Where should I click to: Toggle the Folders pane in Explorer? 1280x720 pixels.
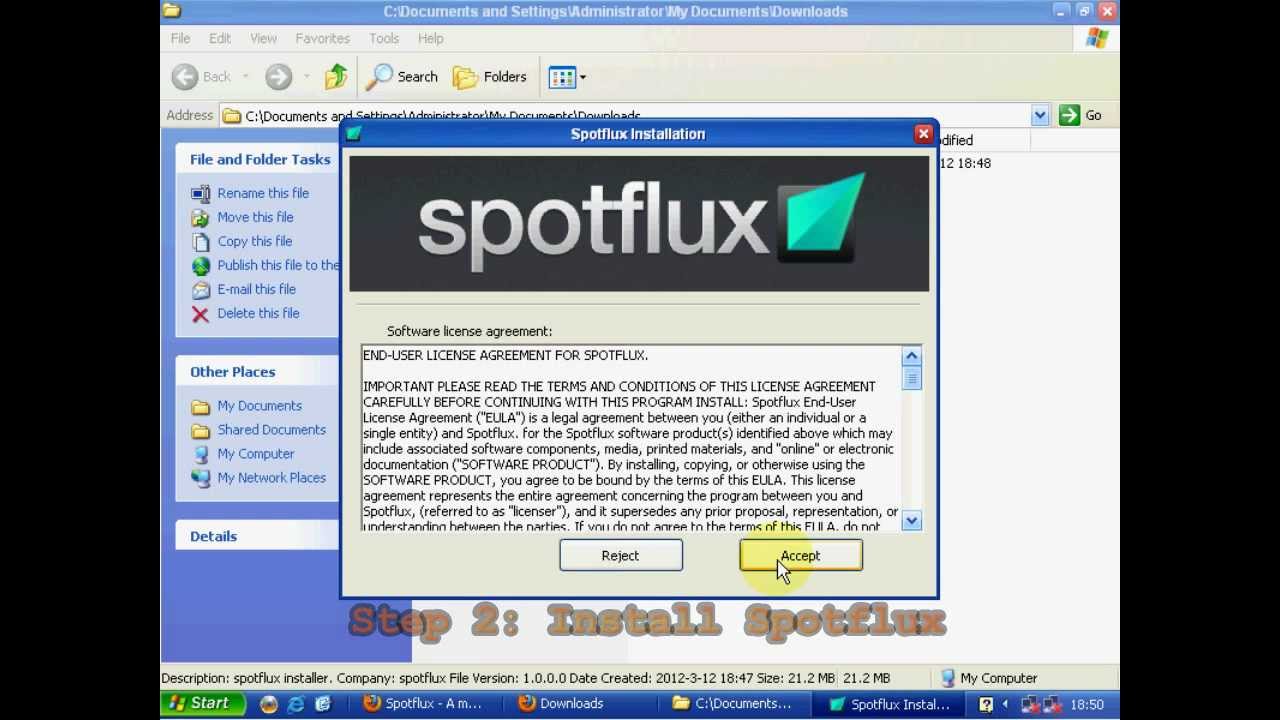(490, 77)
